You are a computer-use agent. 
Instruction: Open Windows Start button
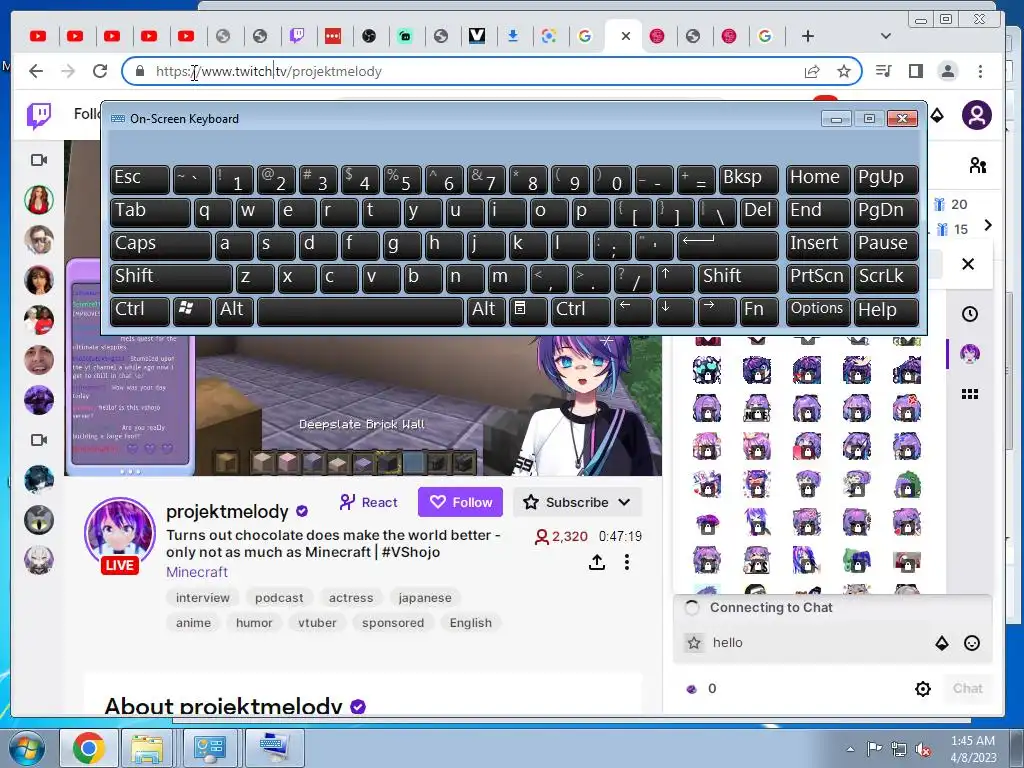coord(26,748)
